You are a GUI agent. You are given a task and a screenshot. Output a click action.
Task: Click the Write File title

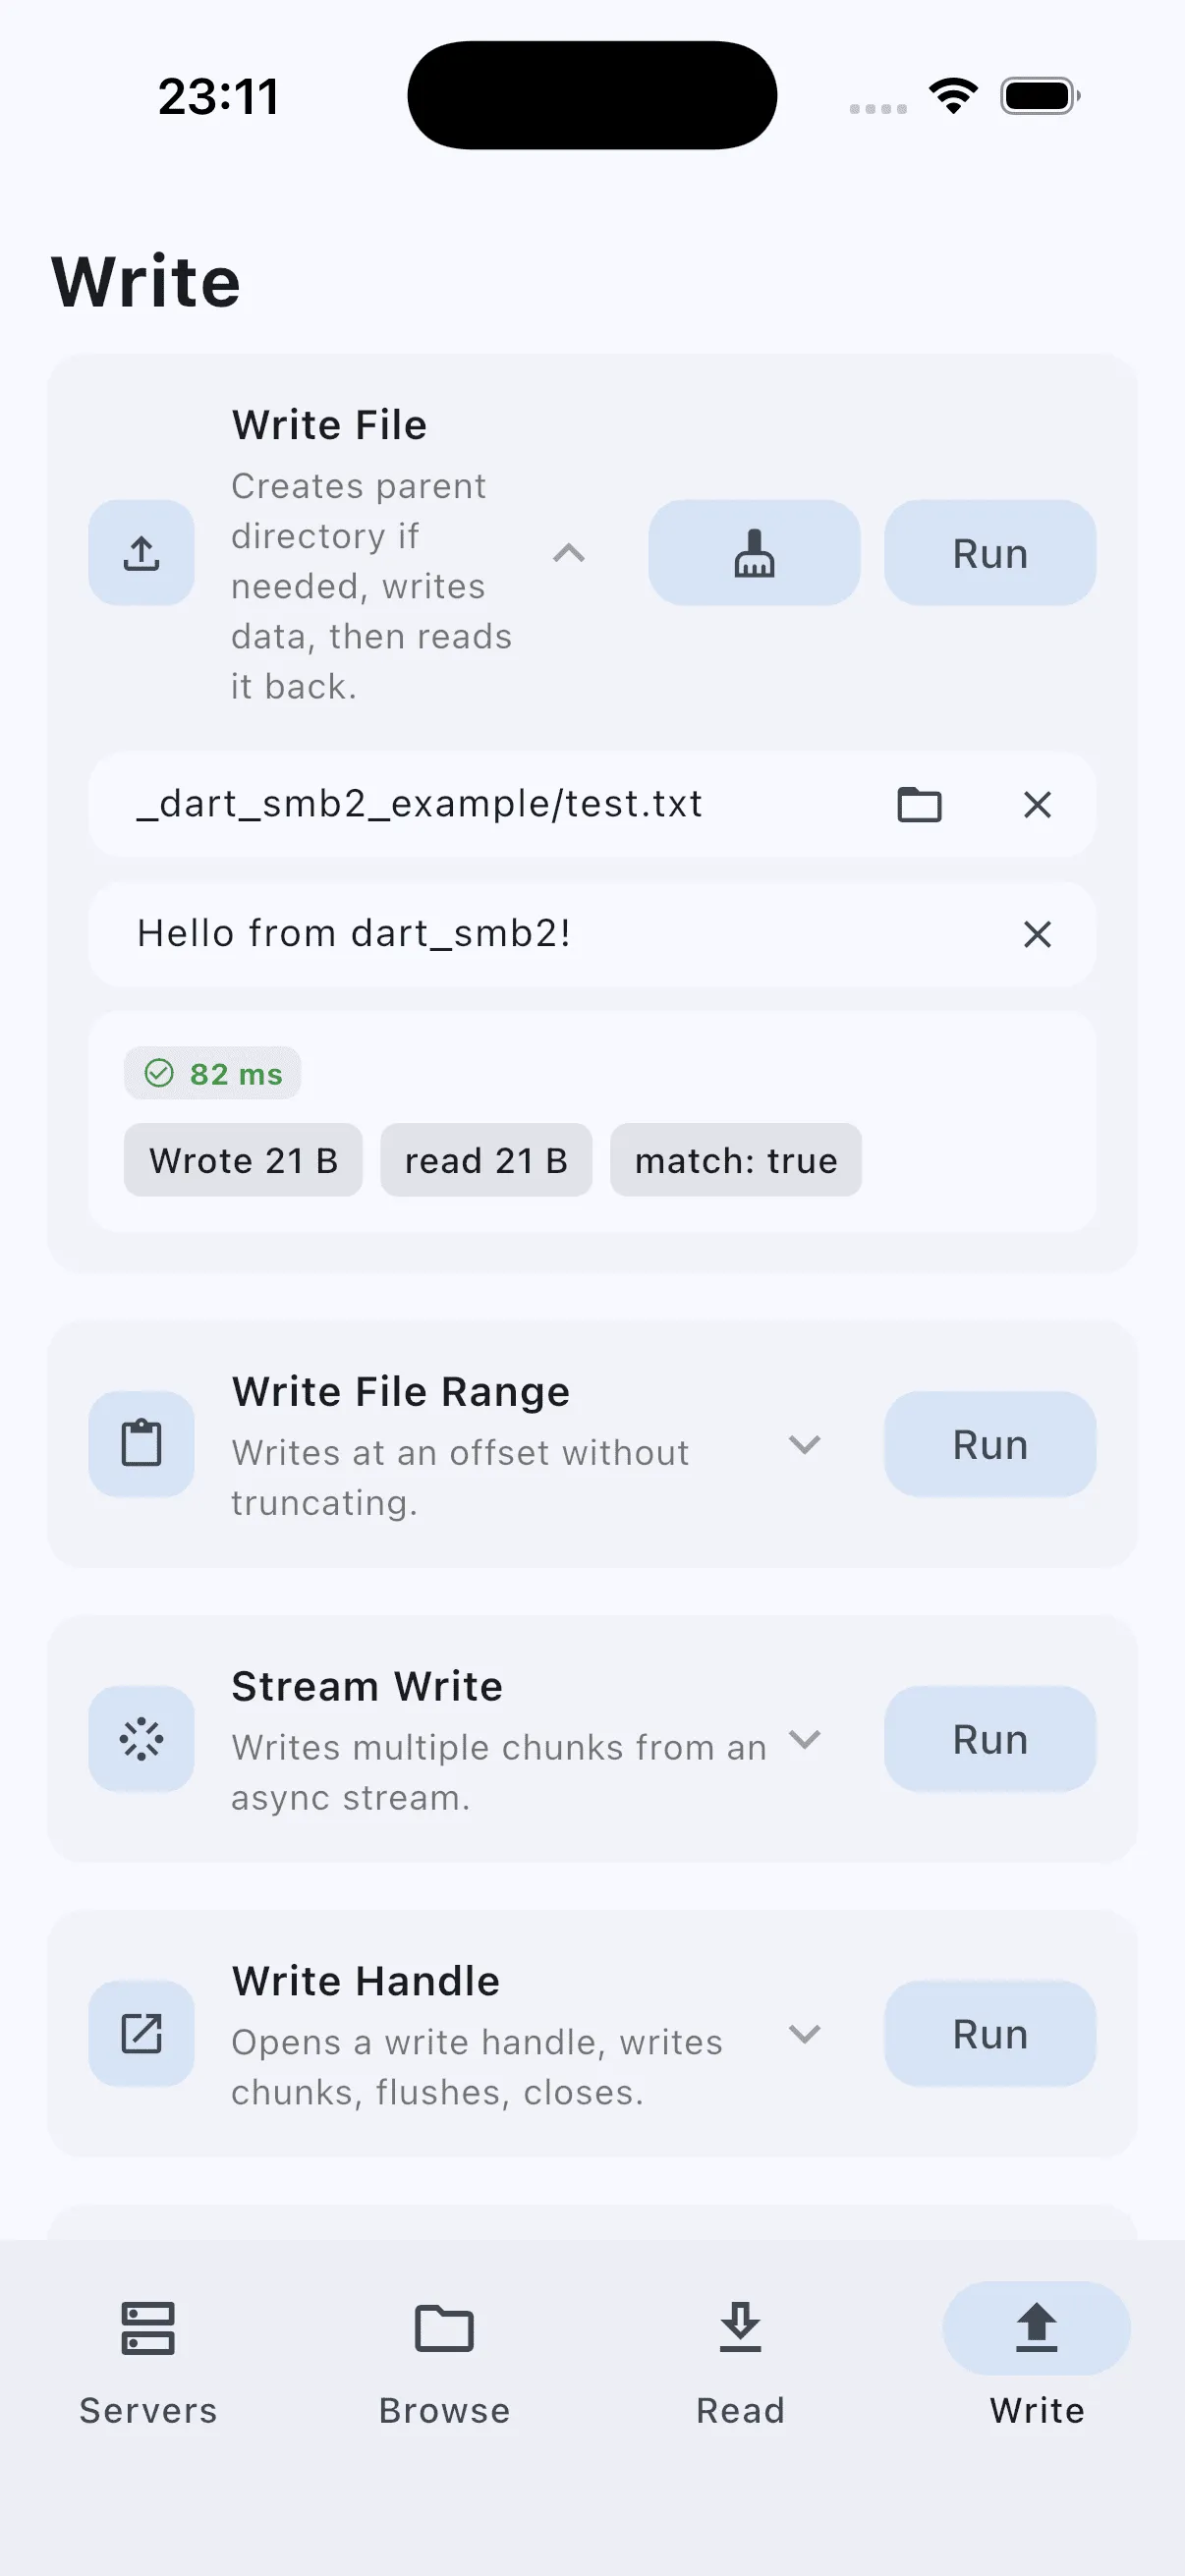point(329,425)
